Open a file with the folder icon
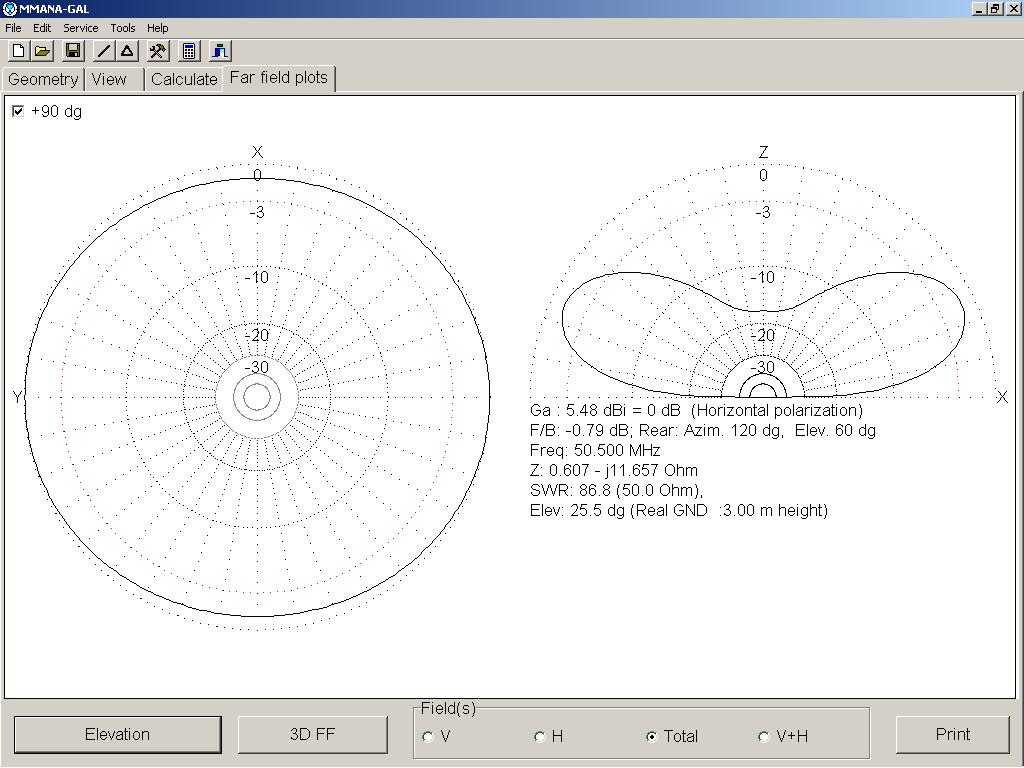1024x768 pixels. 42,51
